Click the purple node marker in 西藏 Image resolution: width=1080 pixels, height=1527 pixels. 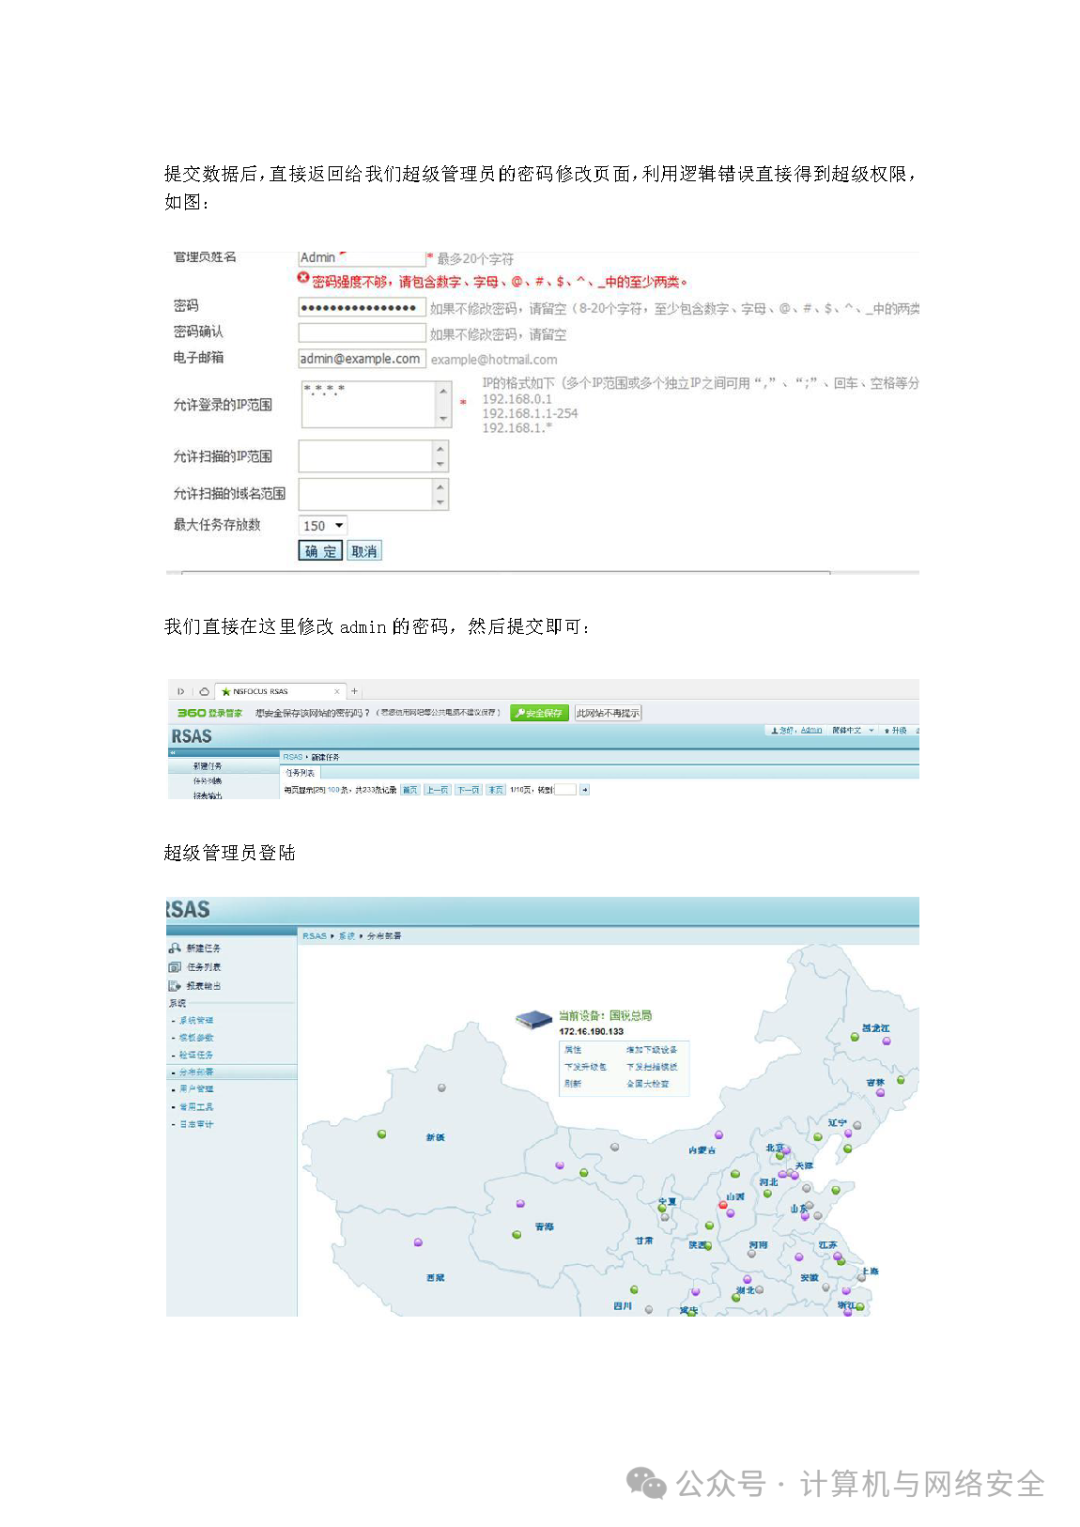tap(418, 1242)
